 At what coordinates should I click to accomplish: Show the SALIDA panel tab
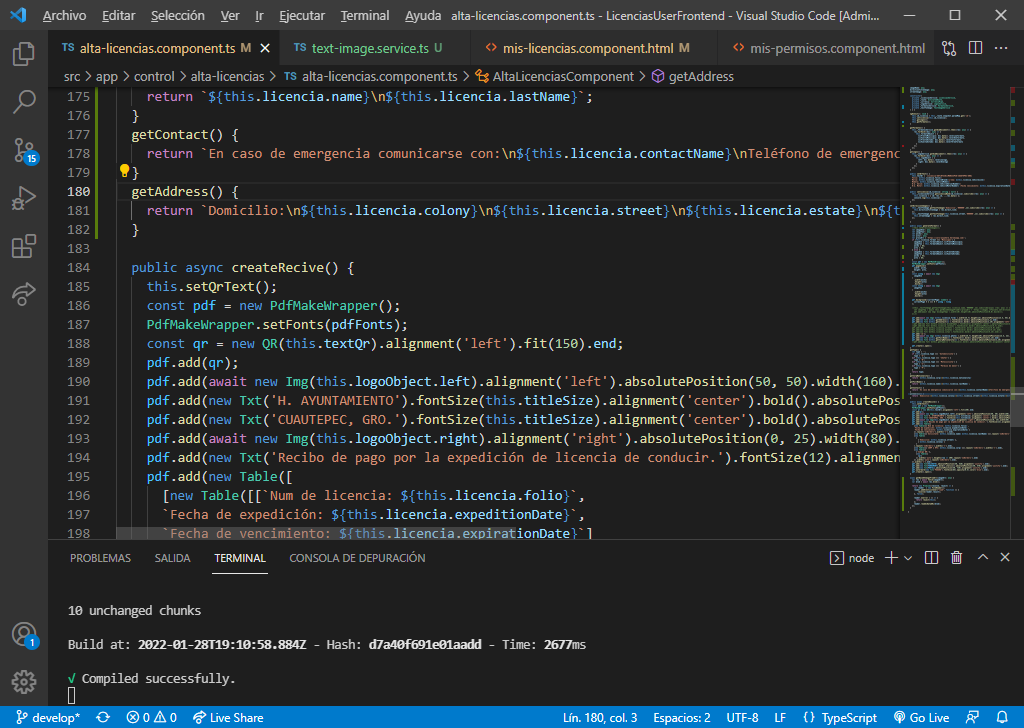172,558
